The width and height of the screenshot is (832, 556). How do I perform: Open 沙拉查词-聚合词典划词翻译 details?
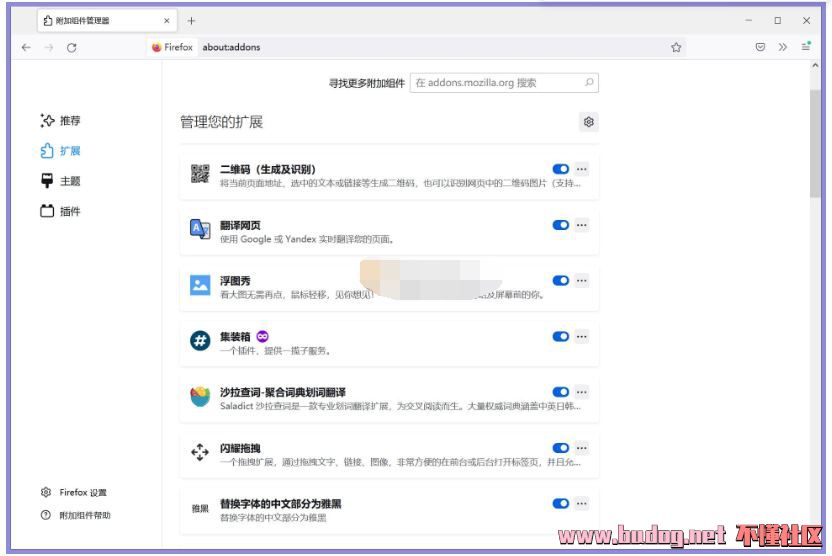coord(389,398)
